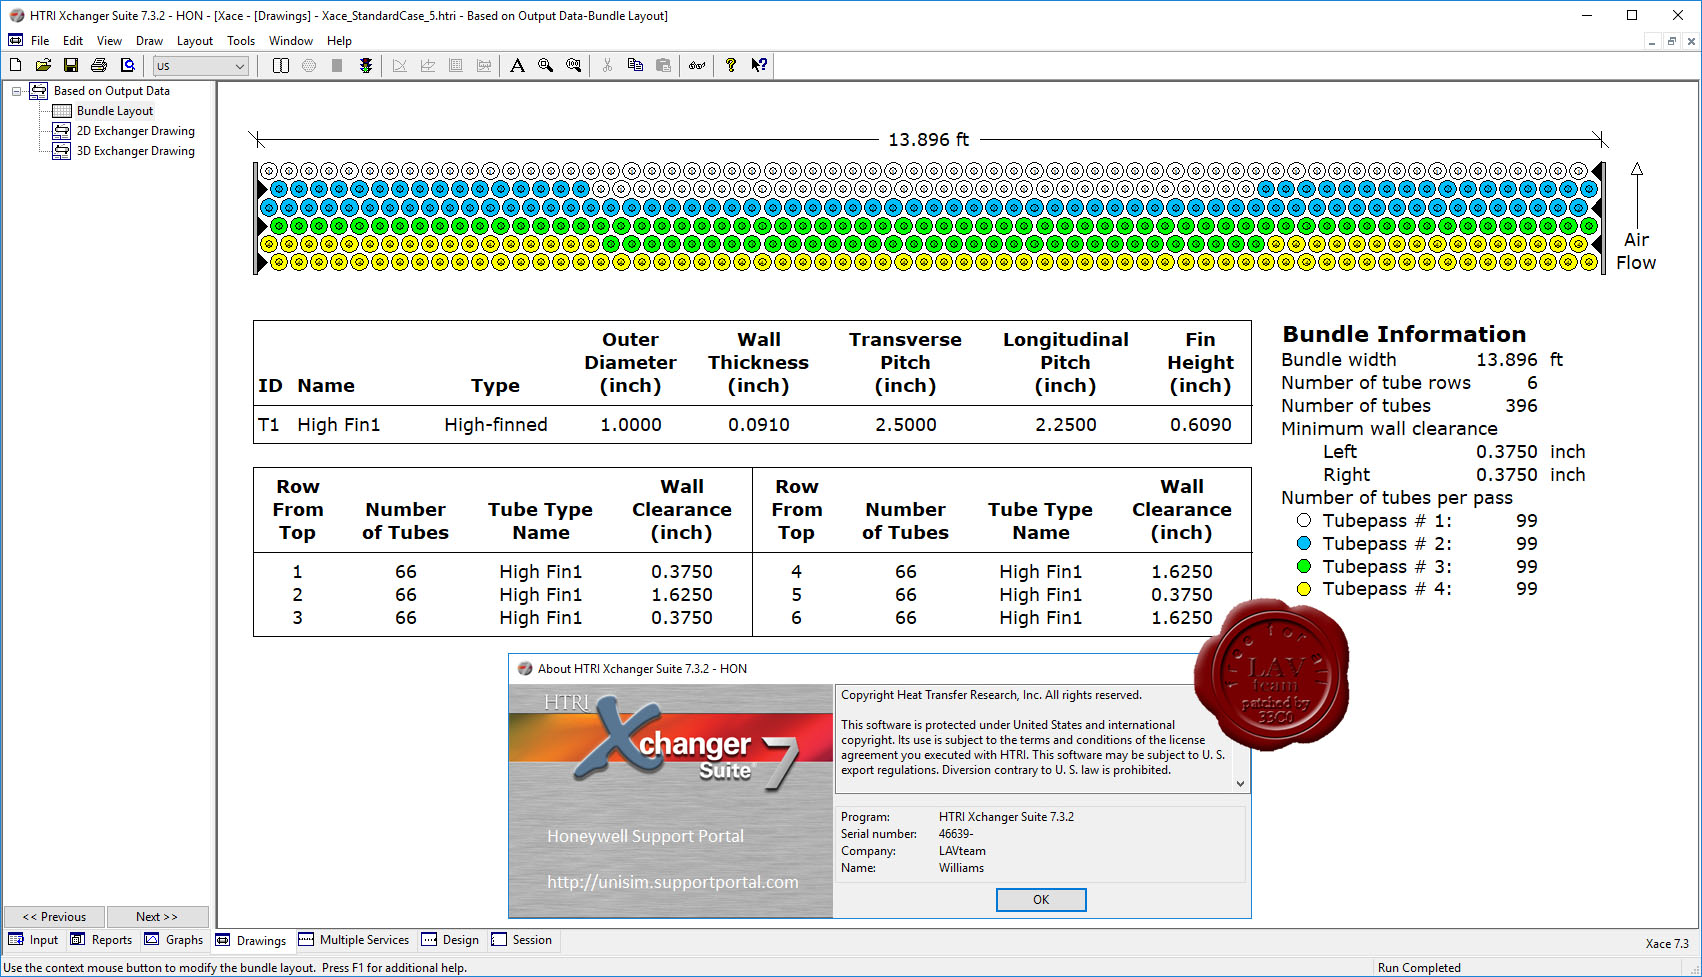Cut selection with scissors icon
This screenshot has height=977, width=1702.
pos(607,65)
